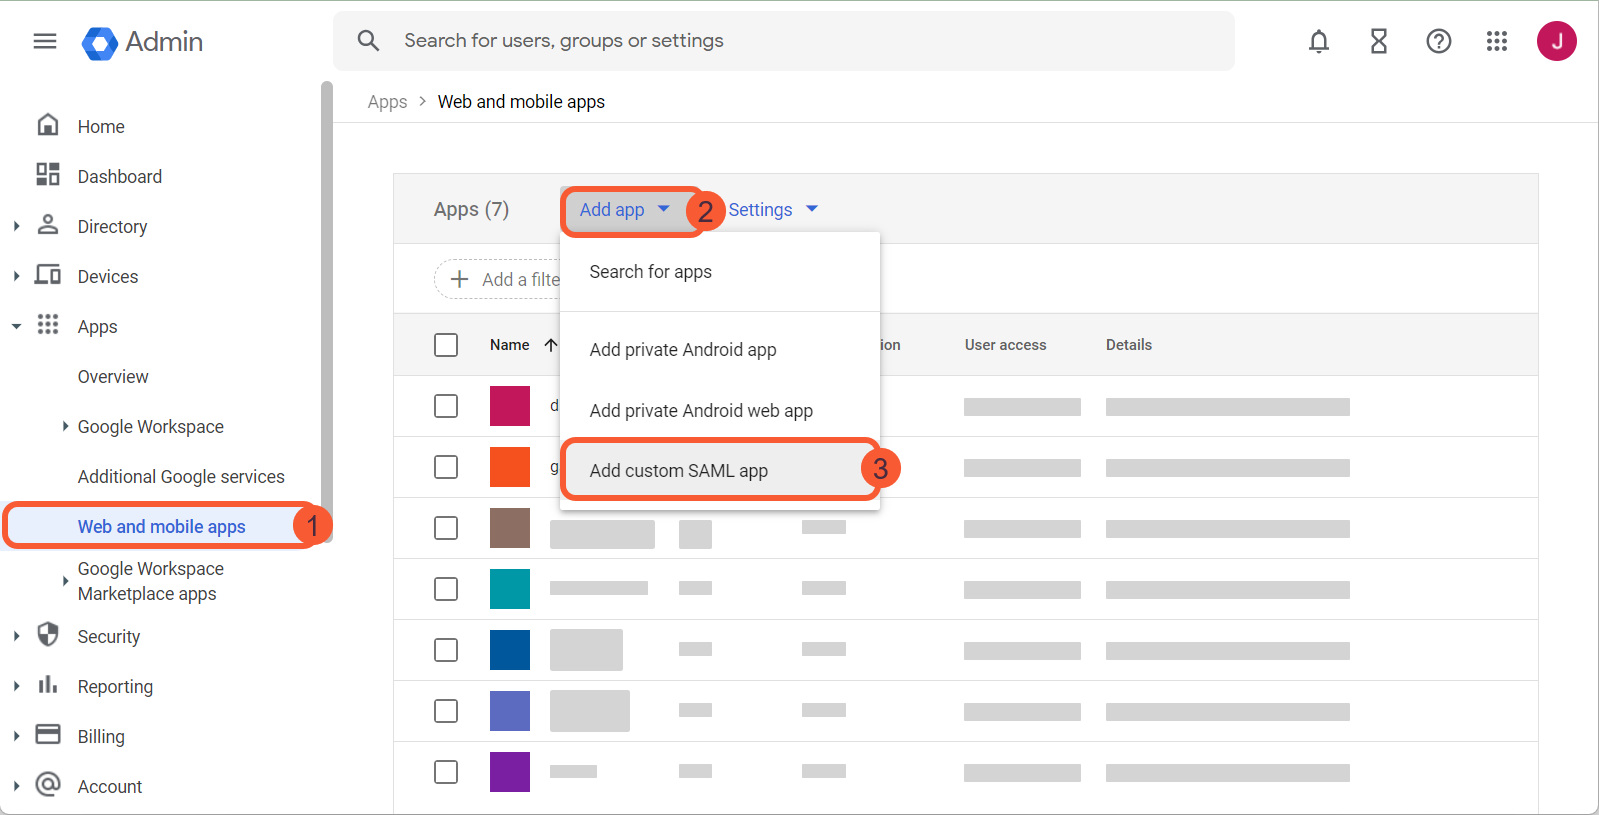The width and height of the screenshot is (1599, 815).
Task: Focus the search users, groups or settings field
Action: tap(783, 41)
